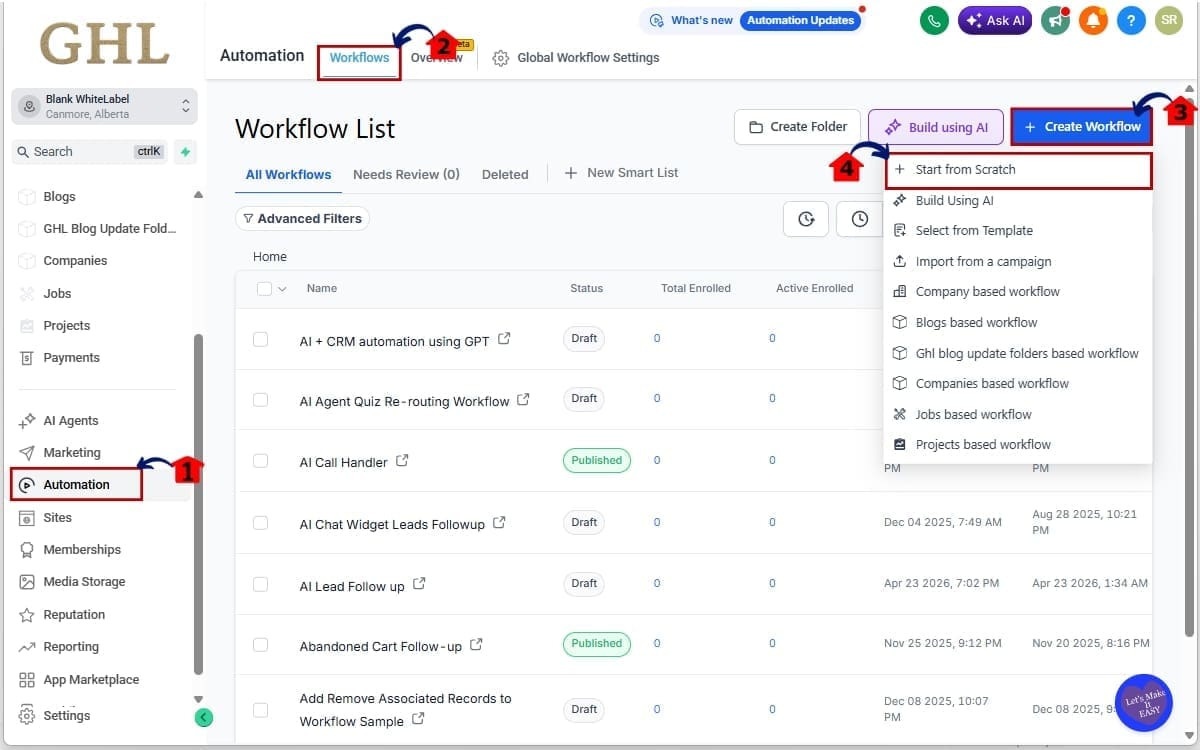Switch to Deleted tab
Image resolution: width=1200 pixels, height=750 pixels.
tap(505, 174)
